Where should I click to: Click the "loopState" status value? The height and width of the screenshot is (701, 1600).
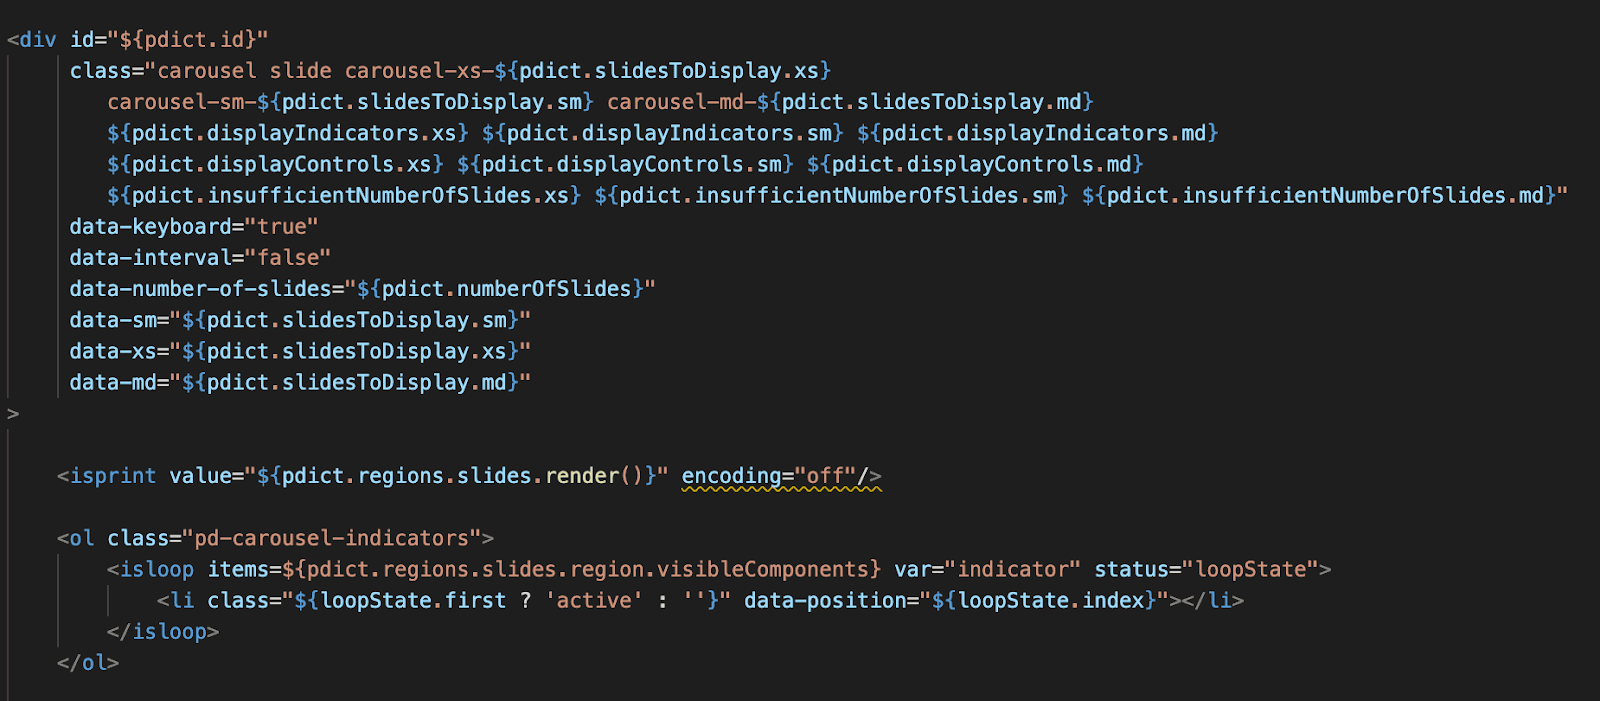pyautogui.click(x=1251, y=569)
